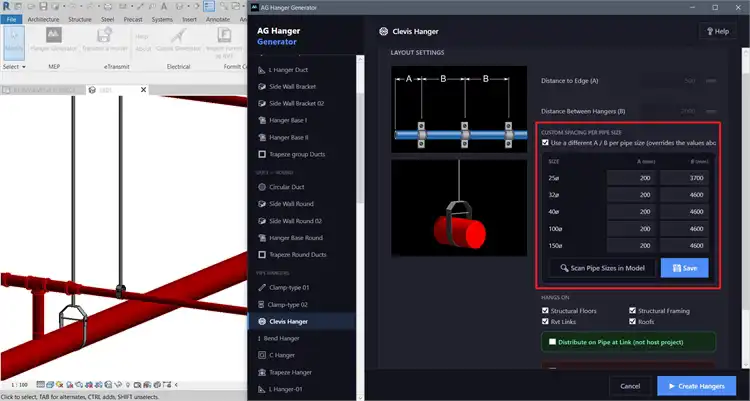Image resolution: width=750 pixels, height=401 pixels.
Task: Select Trapeze Hanger icon
Action: tap(262, 372)
